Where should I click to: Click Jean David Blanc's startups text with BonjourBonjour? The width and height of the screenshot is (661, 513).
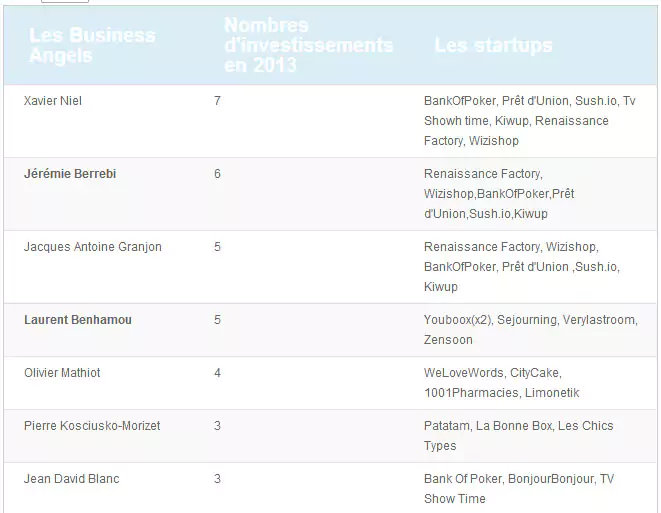click(x=518, y=489)
